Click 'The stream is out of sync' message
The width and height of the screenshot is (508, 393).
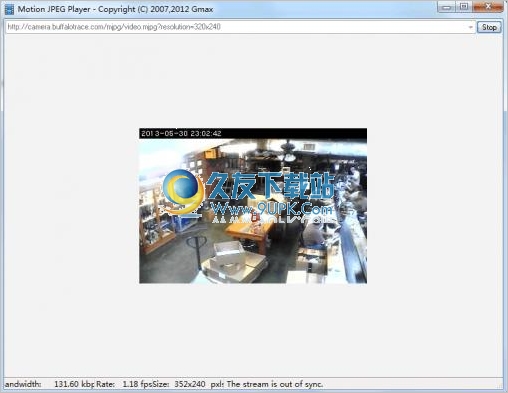(275, 384)
